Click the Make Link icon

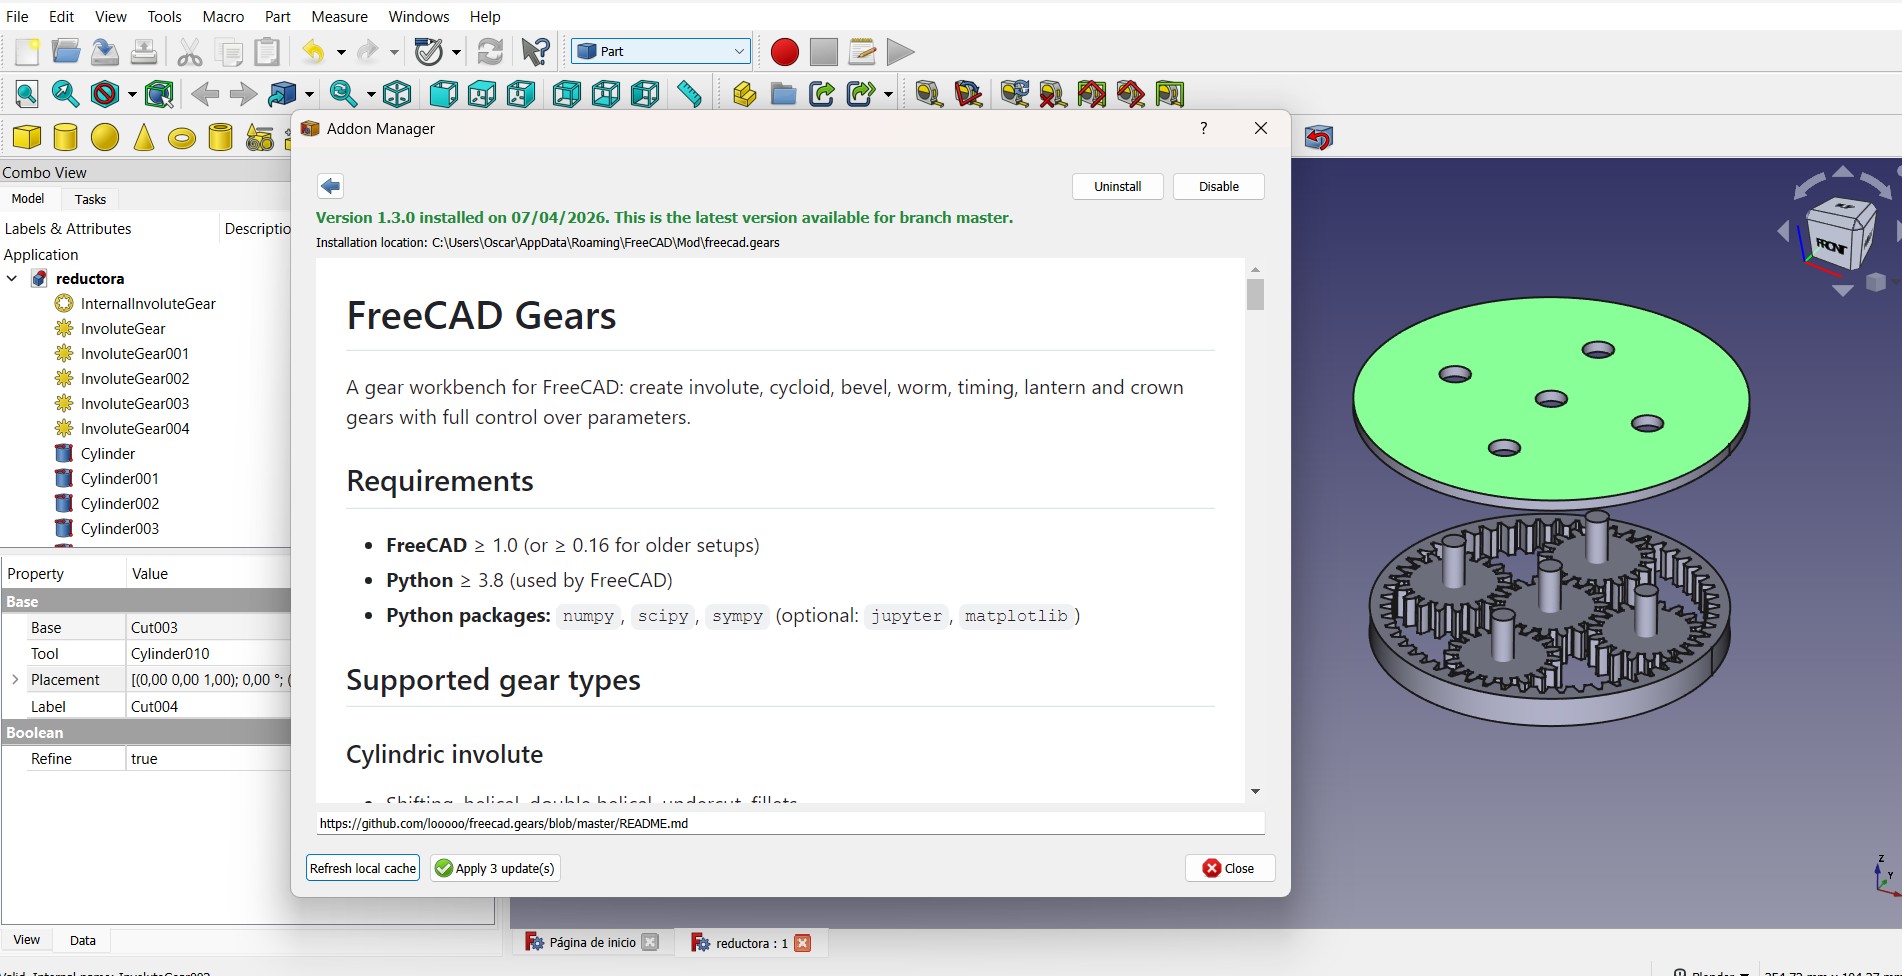coord(822,94)
